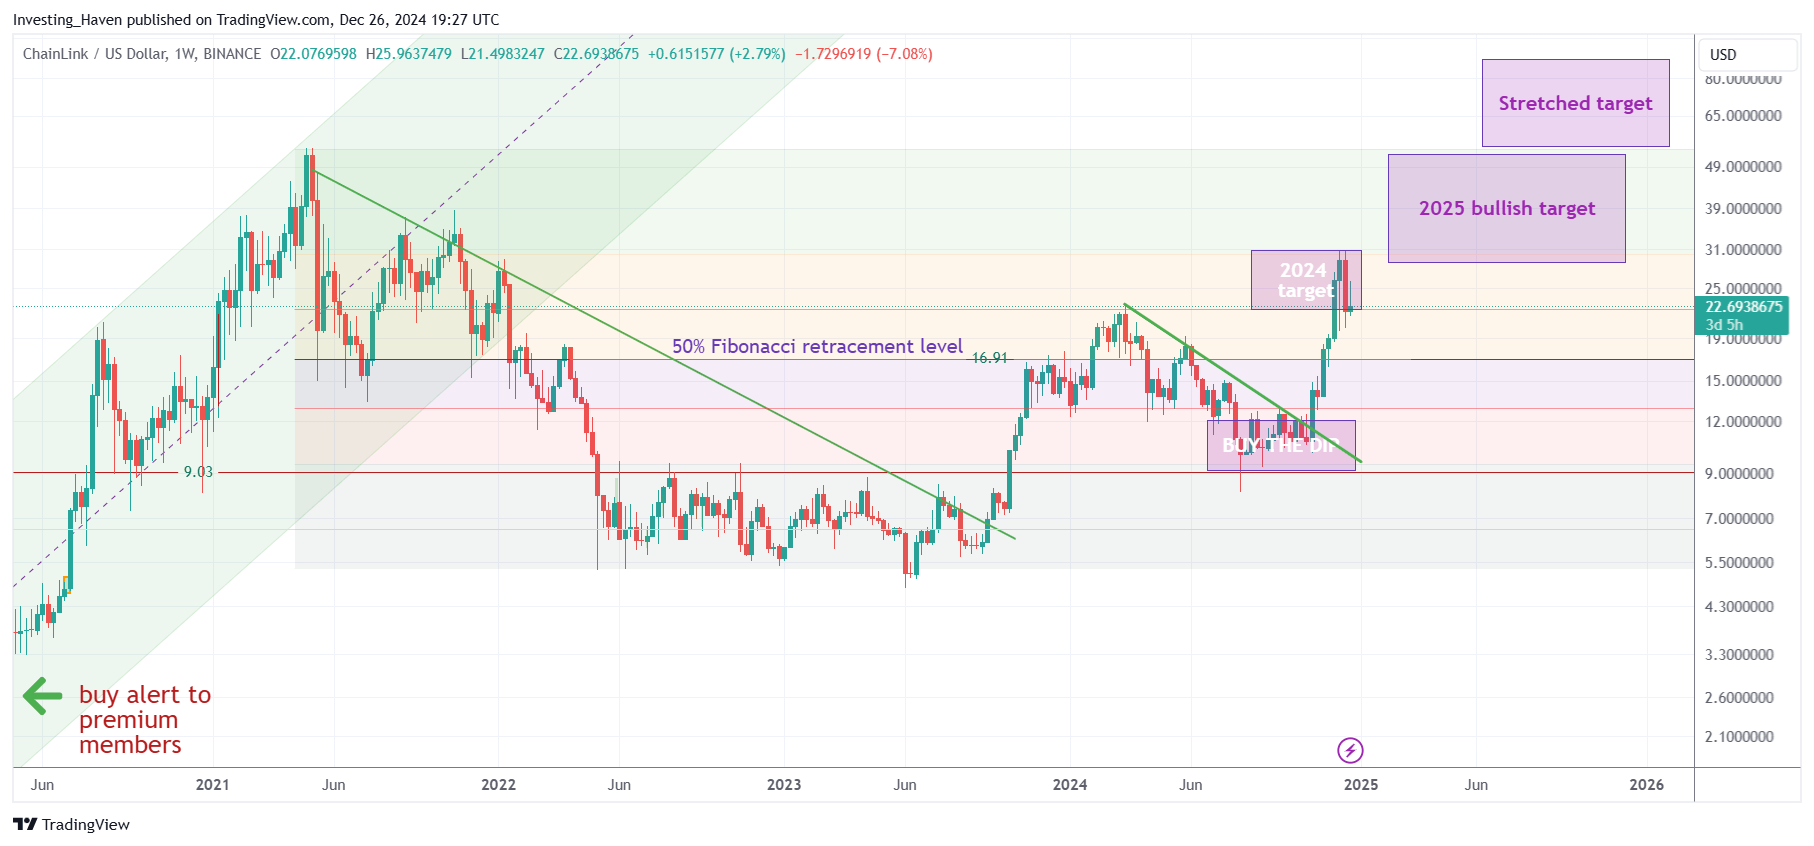Click the red change value −1.7296919 (−7.08%)
Image resolution: width=1814 pixels, height=846 pixels.
[864, 54]
